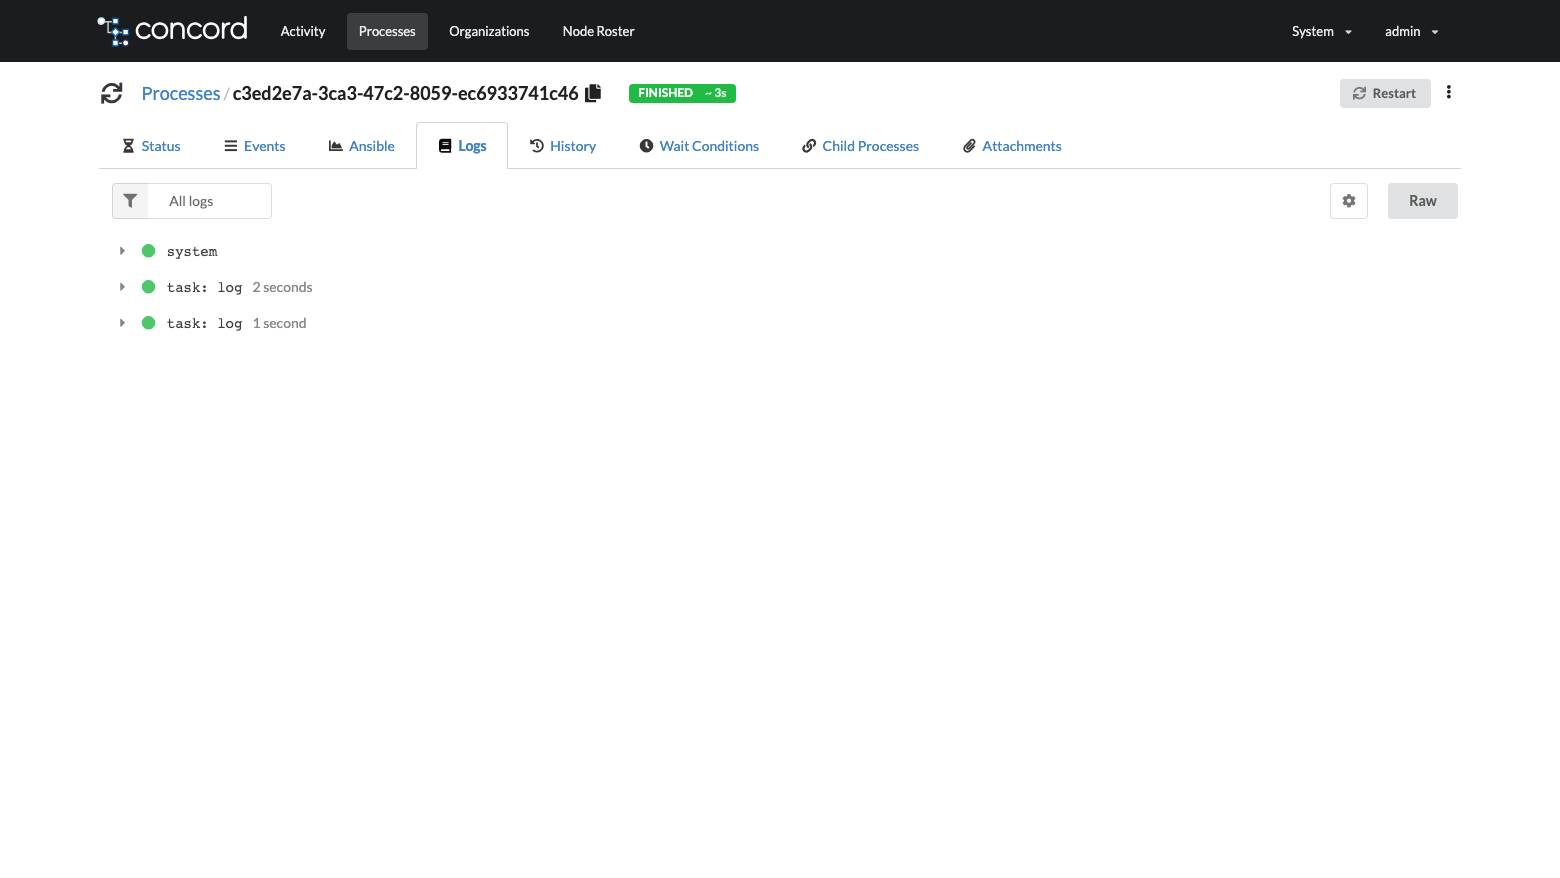Select the Logs tab
Screen dimensions: 1560x878
462,146
